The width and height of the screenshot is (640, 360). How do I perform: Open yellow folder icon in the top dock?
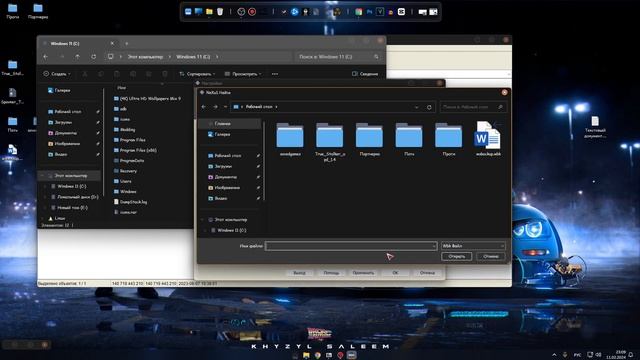point(209,12)
